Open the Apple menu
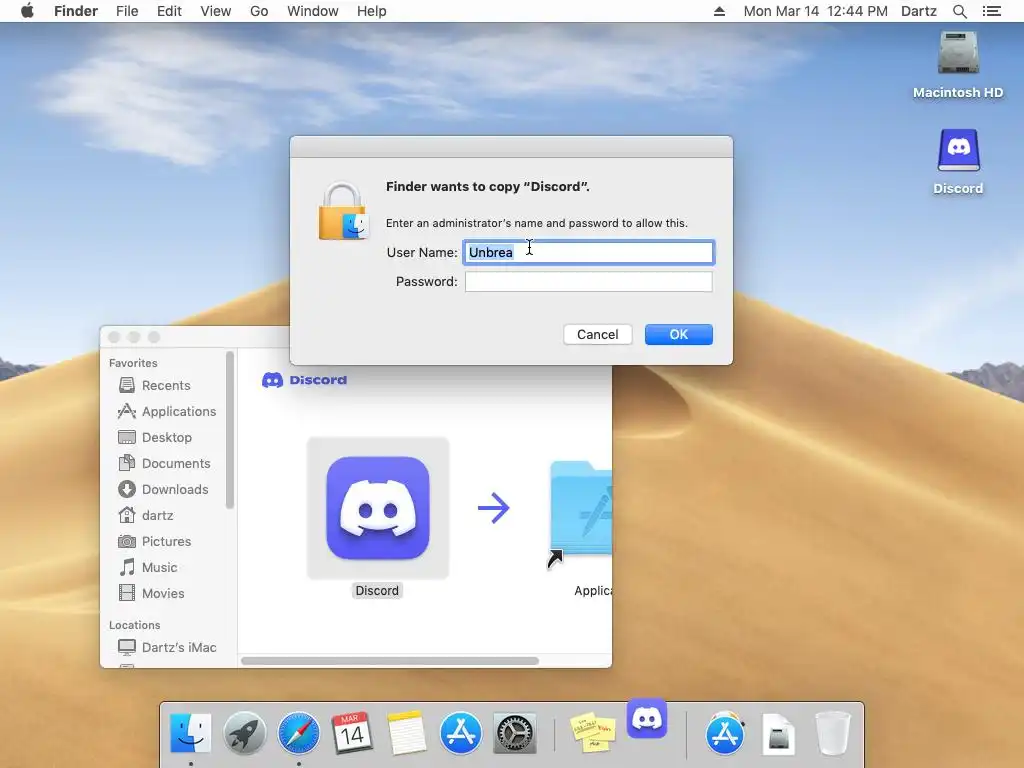This screenshot has height=768, width=1024. (27, 11)
